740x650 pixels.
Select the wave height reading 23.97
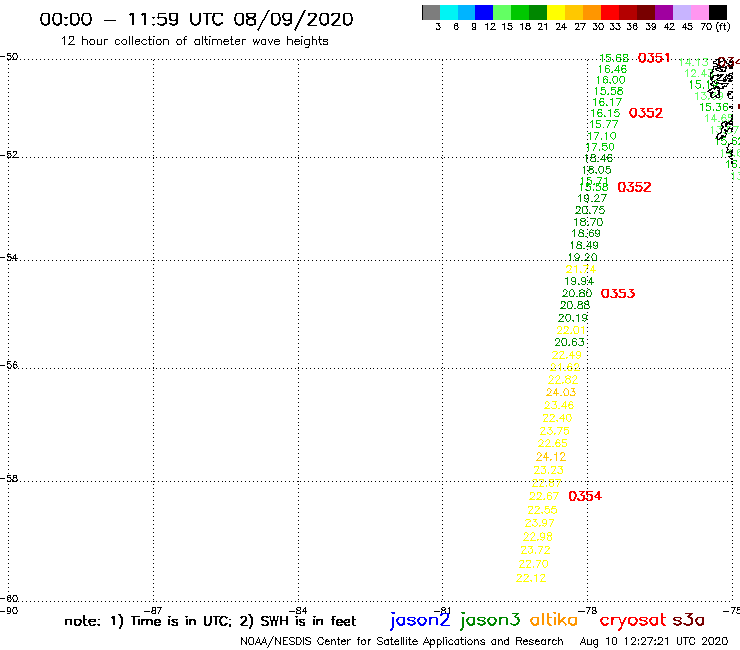pyautogui.click(x=539, y=523)
